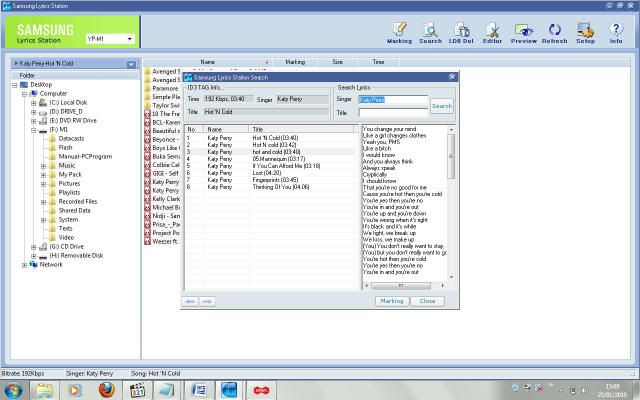This screenshot has width=640, height=400.
Task: Select the Playlists folder
Action: click(69, 193)
